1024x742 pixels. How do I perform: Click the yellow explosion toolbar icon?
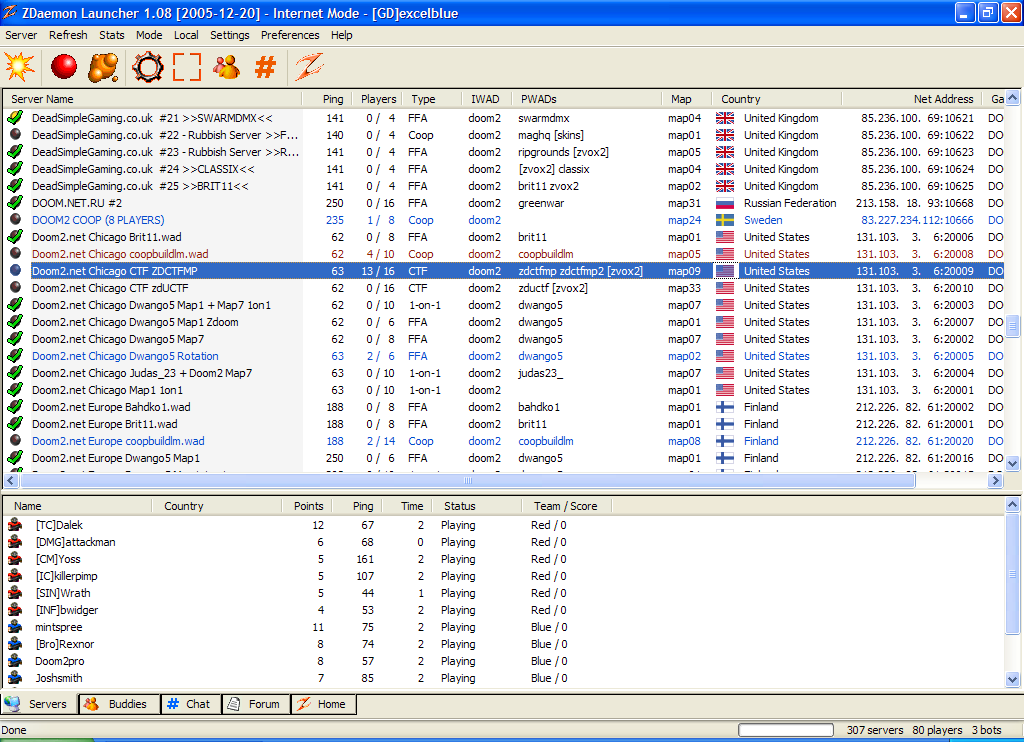(20, 67)
